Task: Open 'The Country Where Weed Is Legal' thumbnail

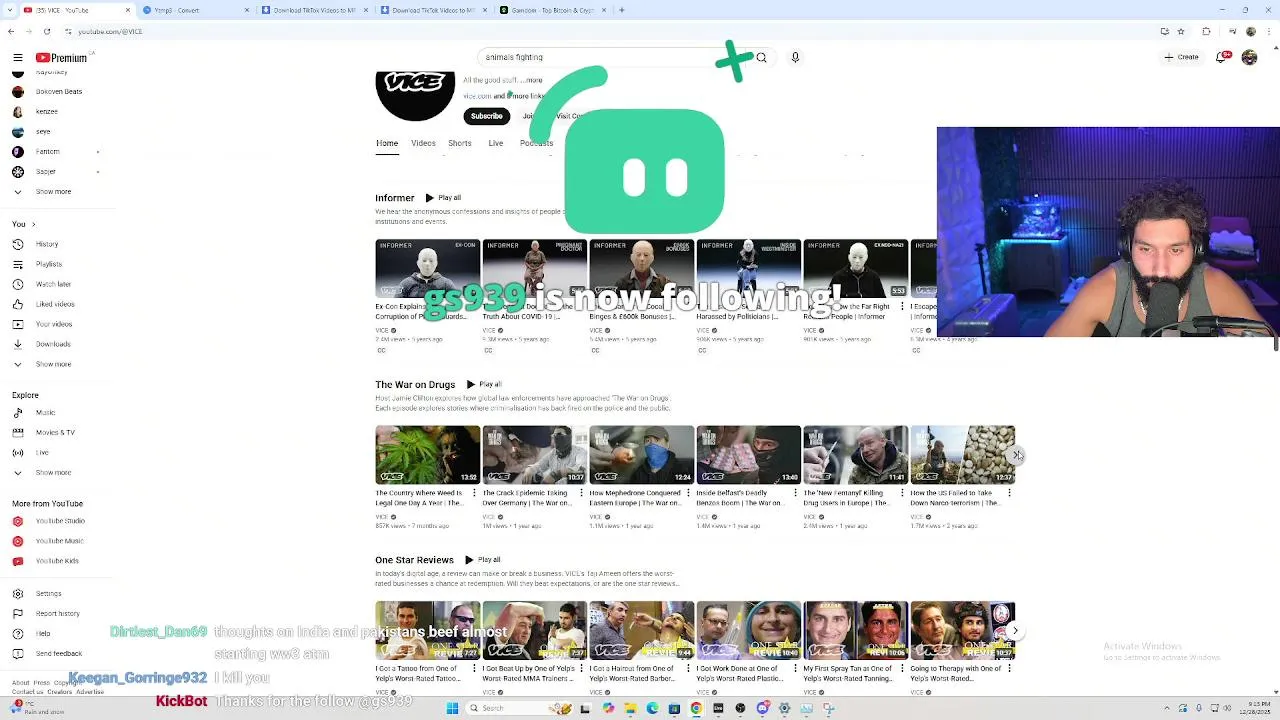Action: click(x=428, y=455)
